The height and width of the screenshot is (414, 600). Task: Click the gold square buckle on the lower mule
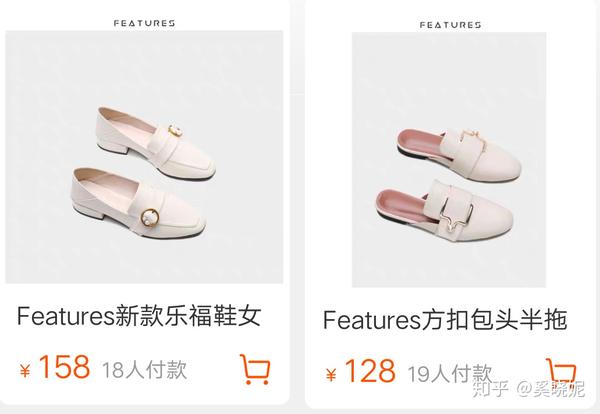tap(457, 218)
